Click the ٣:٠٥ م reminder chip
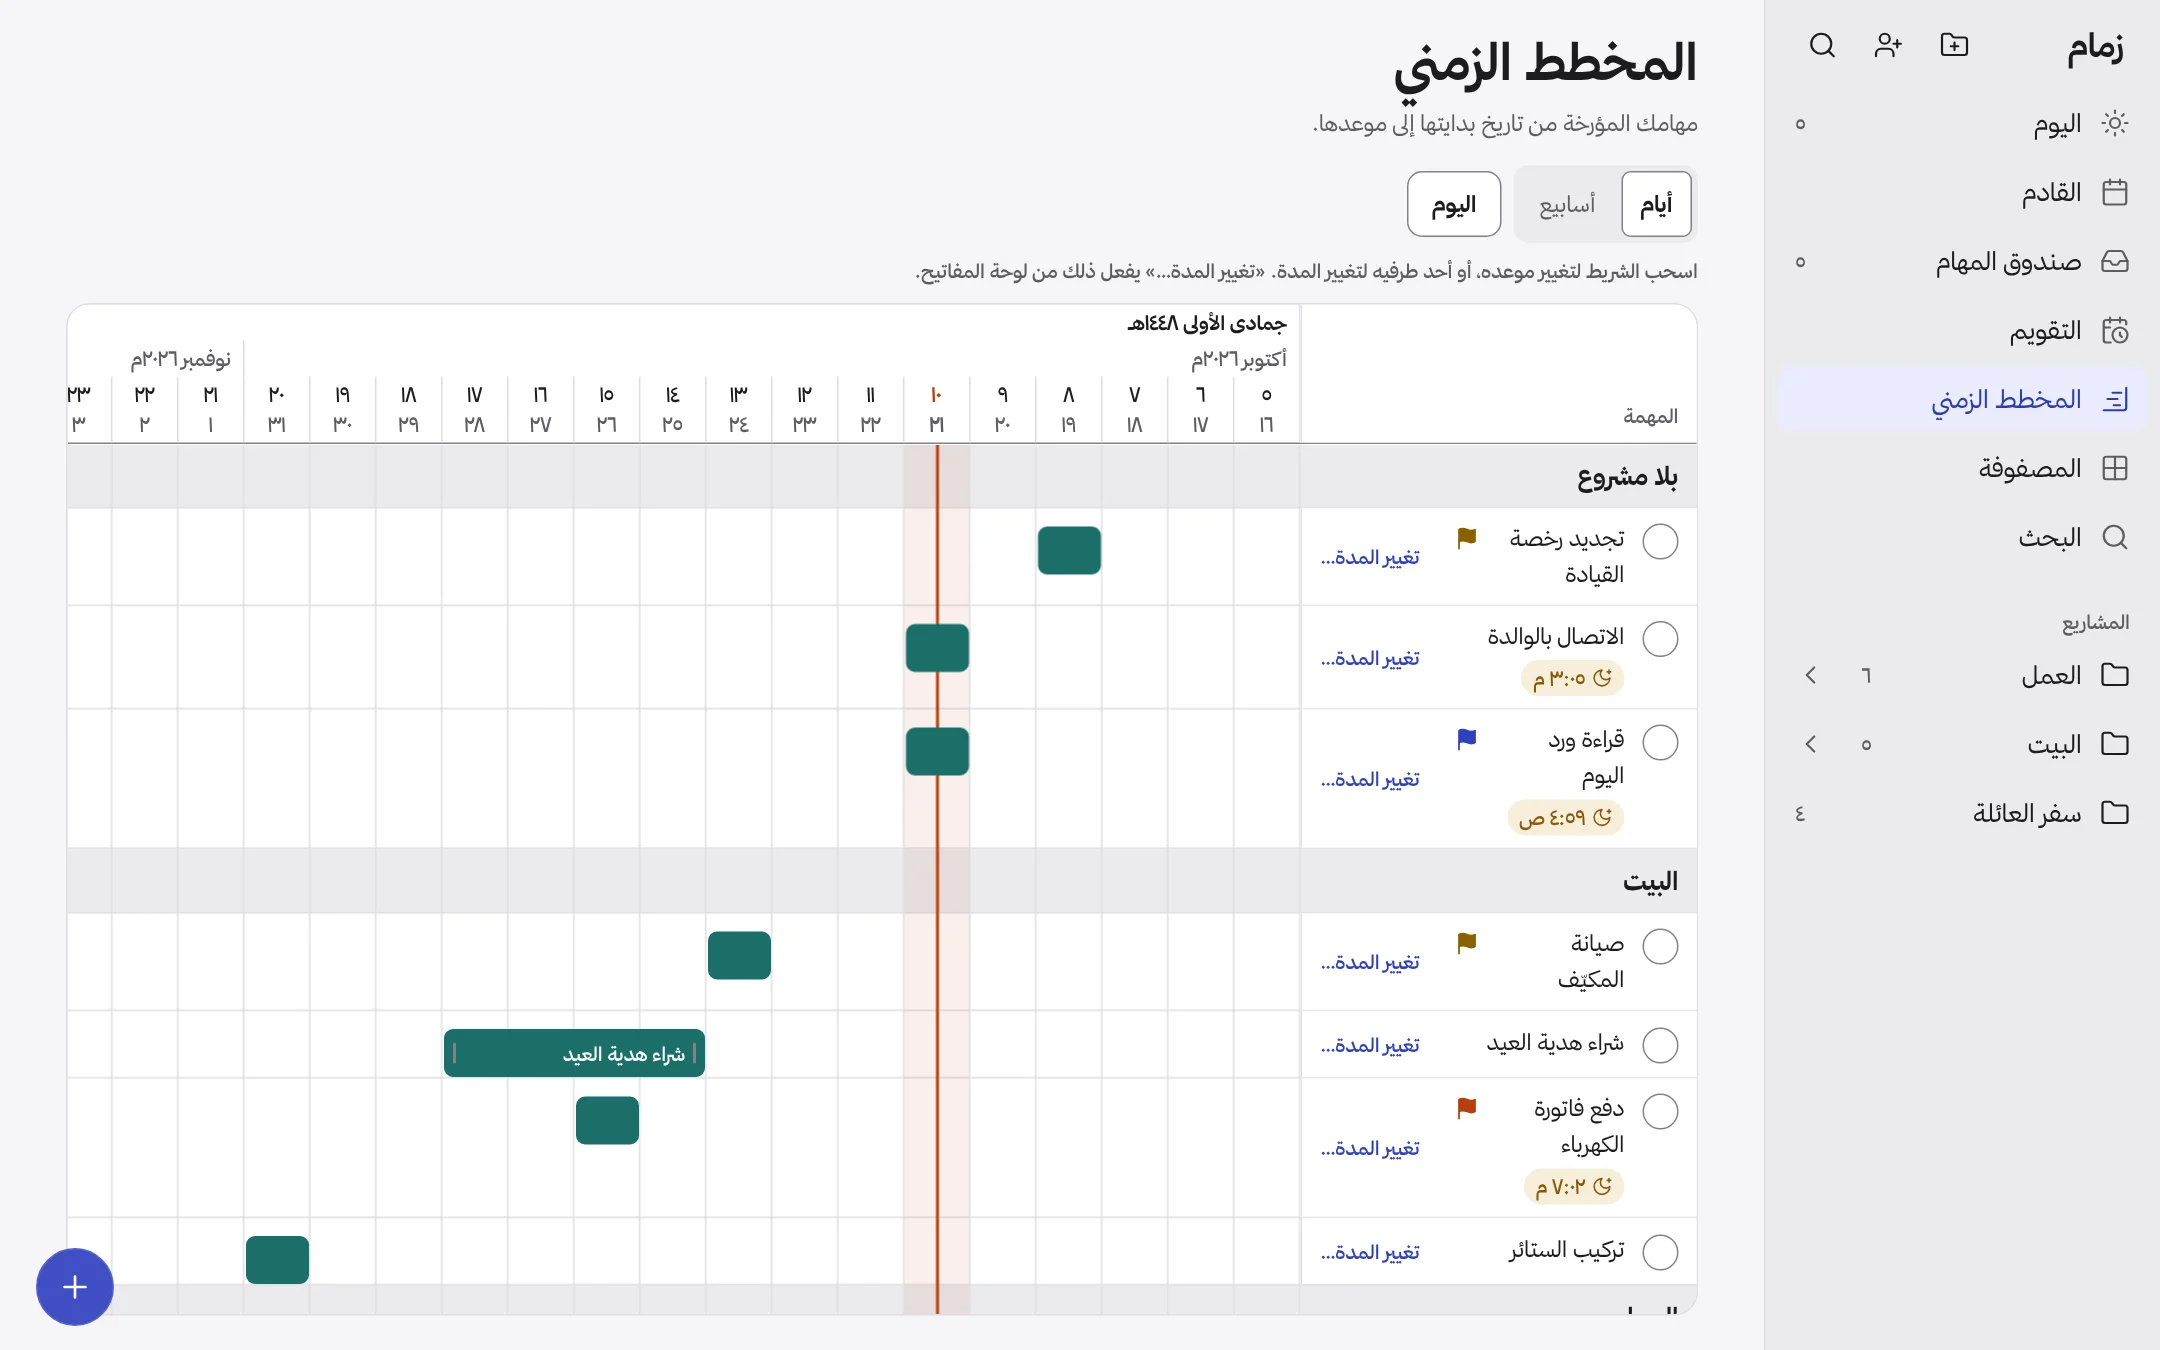Viewport: 2160px width, 1350px height. click(x=1573, y=678)
